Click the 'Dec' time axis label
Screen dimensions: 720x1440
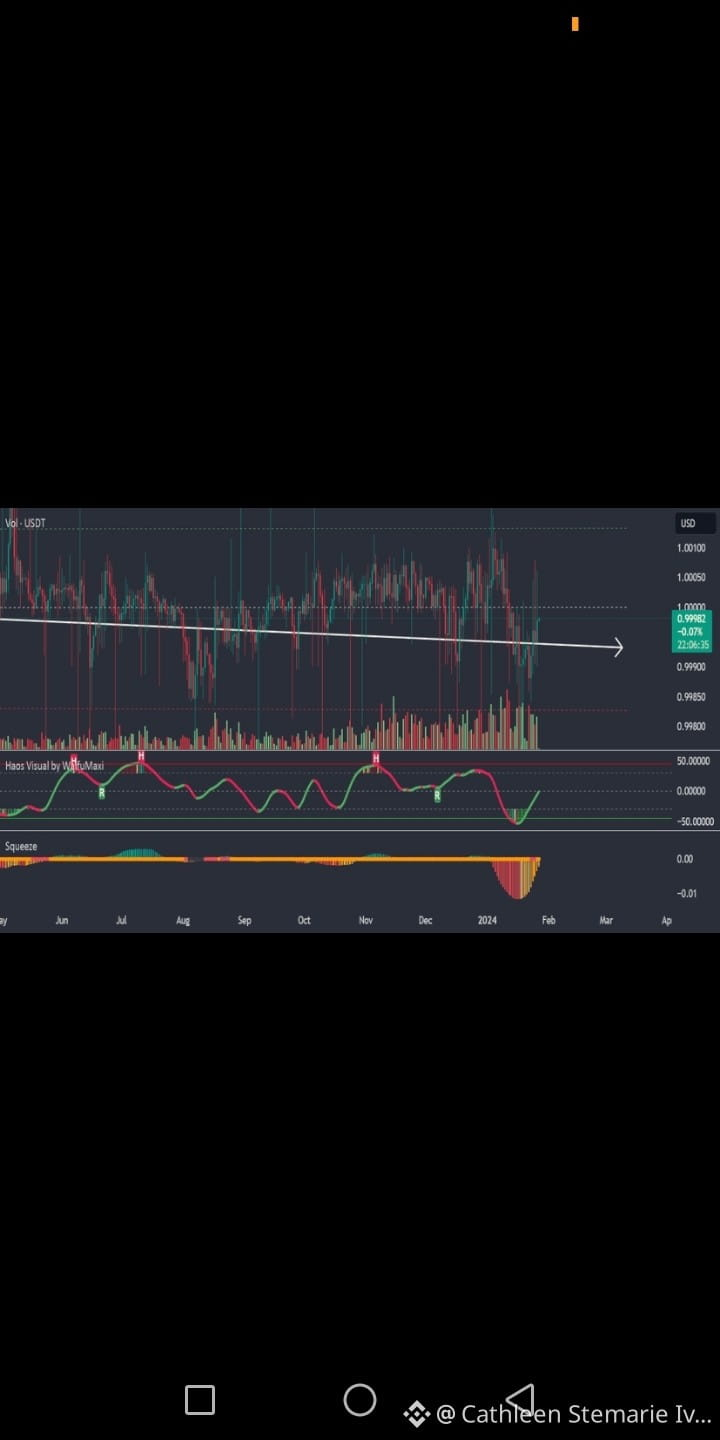(425, 920)
